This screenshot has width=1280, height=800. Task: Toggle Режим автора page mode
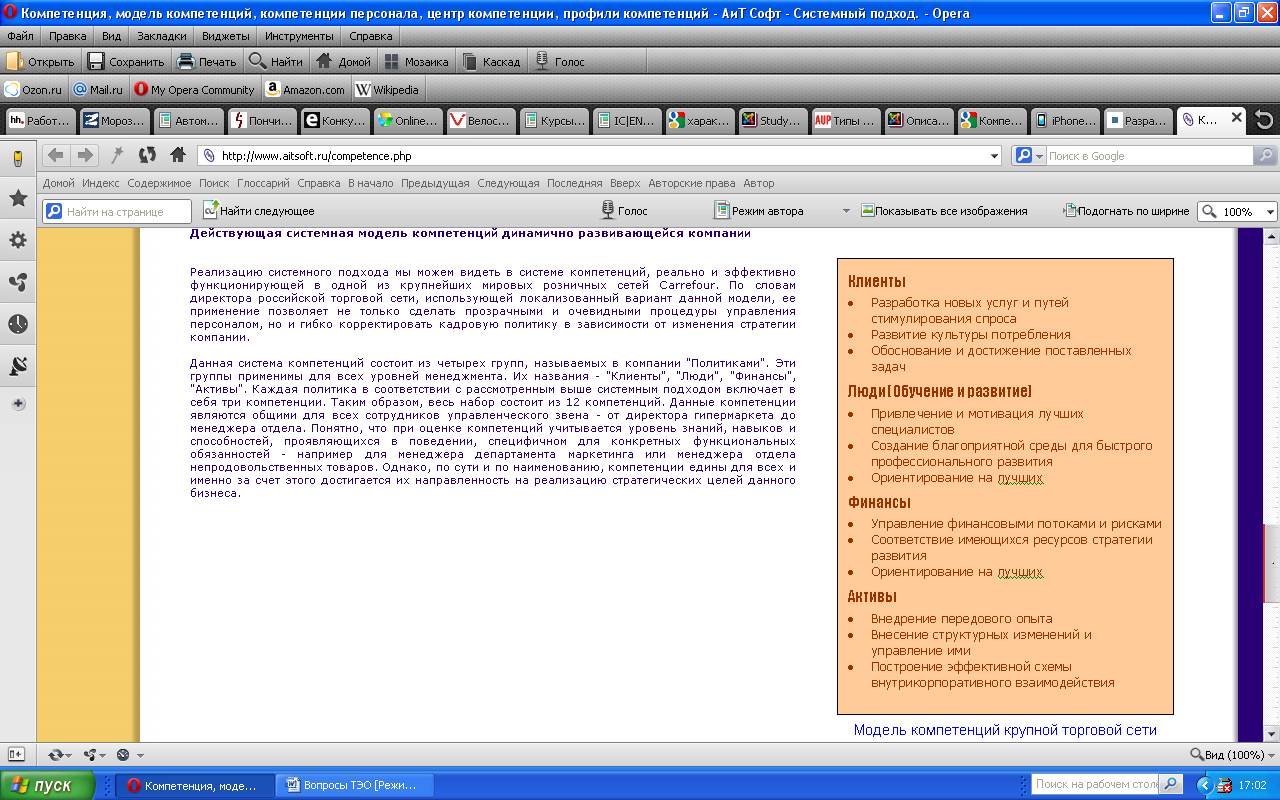[x=758, y=211]
